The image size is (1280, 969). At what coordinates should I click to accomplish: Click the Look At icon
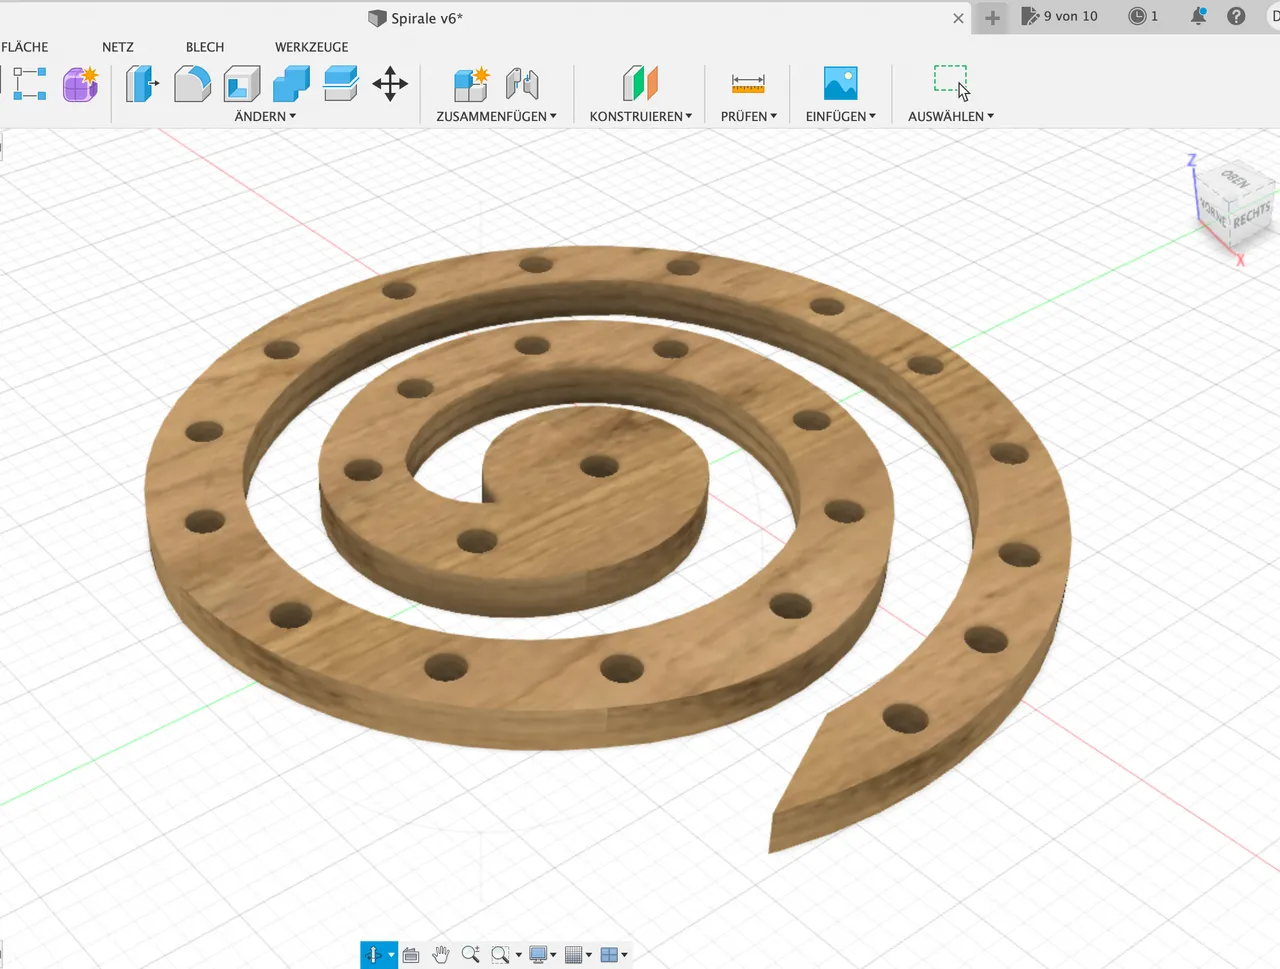[x=410, y=955]
